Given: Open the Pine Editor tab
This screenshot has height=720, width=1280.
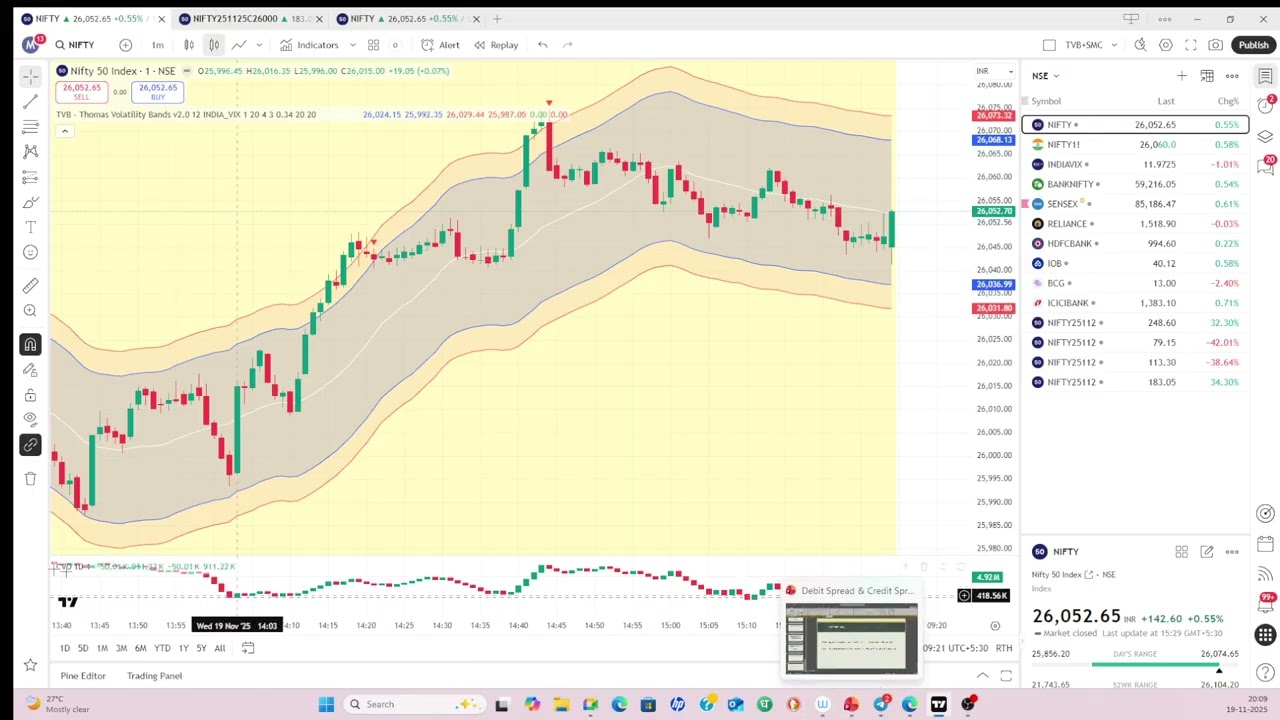Looking at the screenshot, I should tap(82, 676).
